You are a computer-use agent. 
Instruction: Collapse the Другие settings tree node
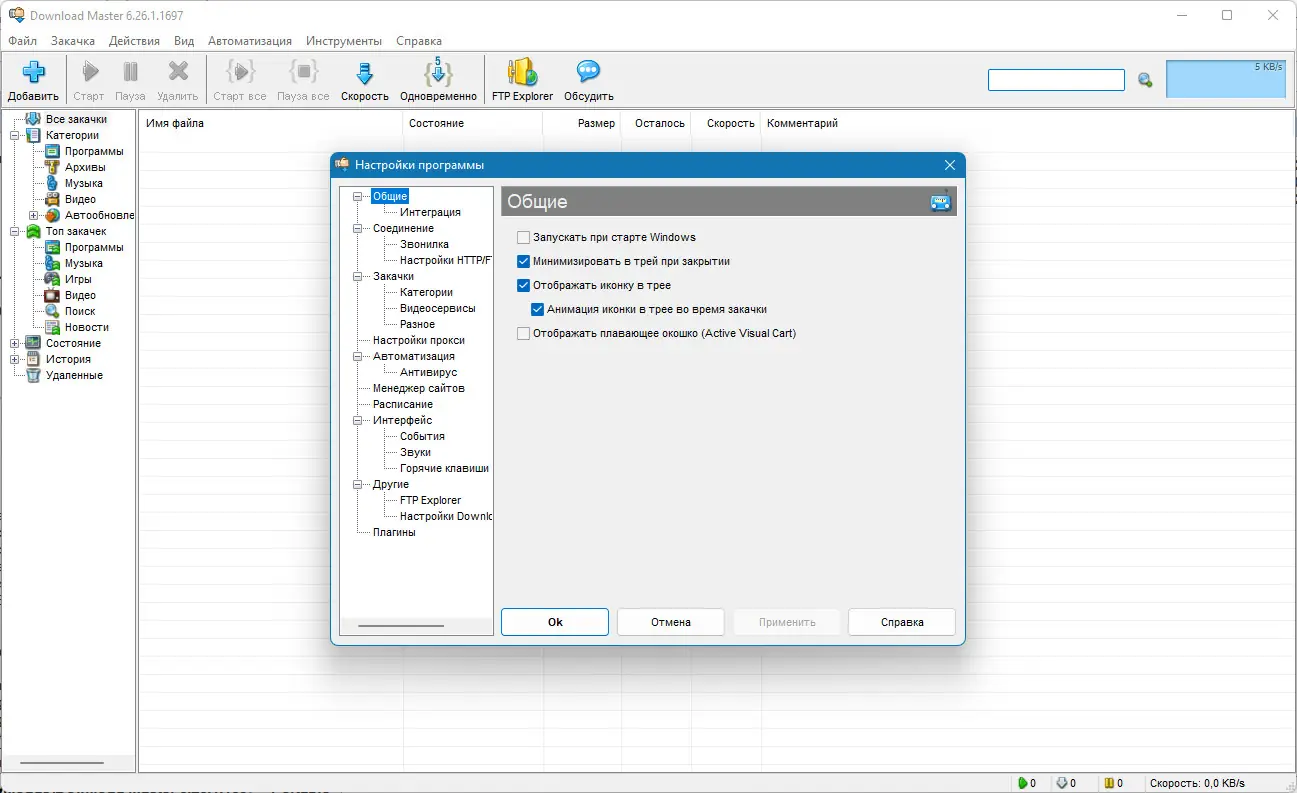point(358,484)
